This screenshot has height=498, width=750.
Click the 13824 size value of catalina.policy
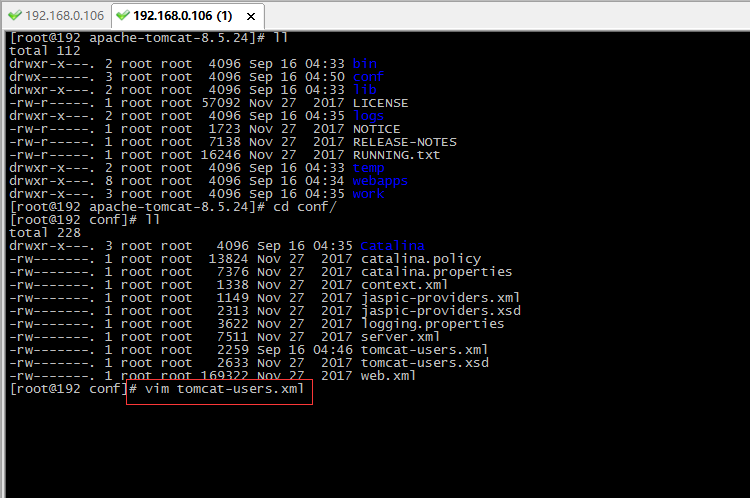[x=229, y=259]
